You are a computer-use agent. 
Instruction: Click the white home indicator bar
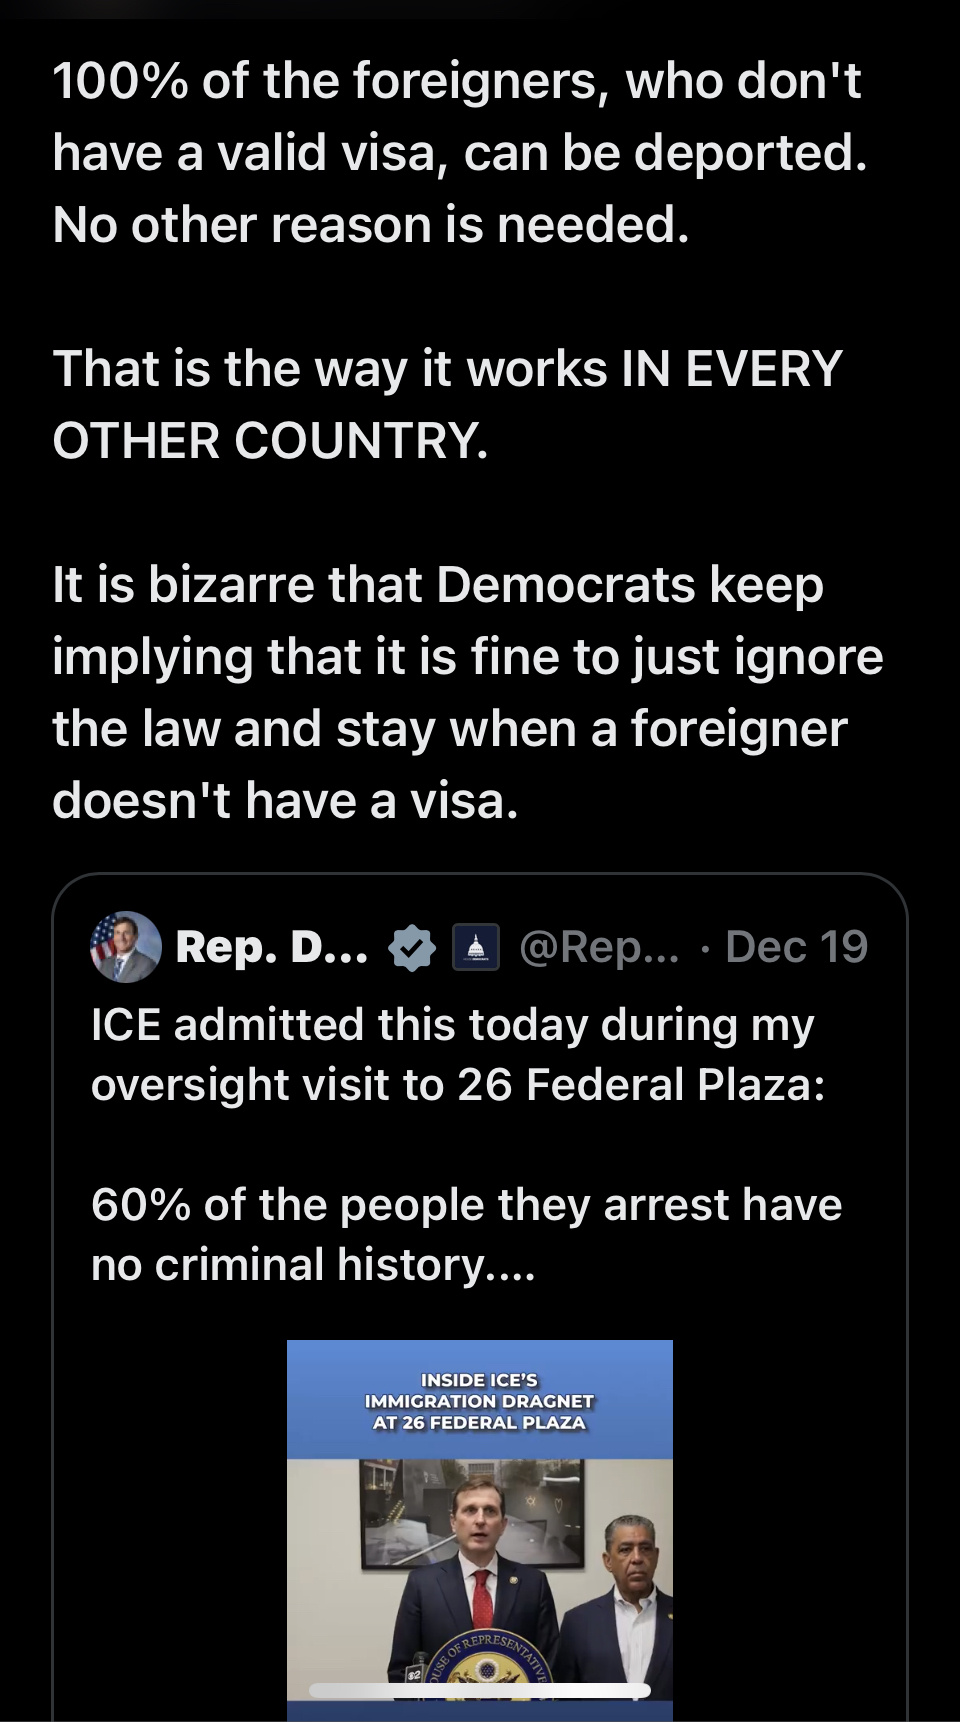(x=480, y=1690)
